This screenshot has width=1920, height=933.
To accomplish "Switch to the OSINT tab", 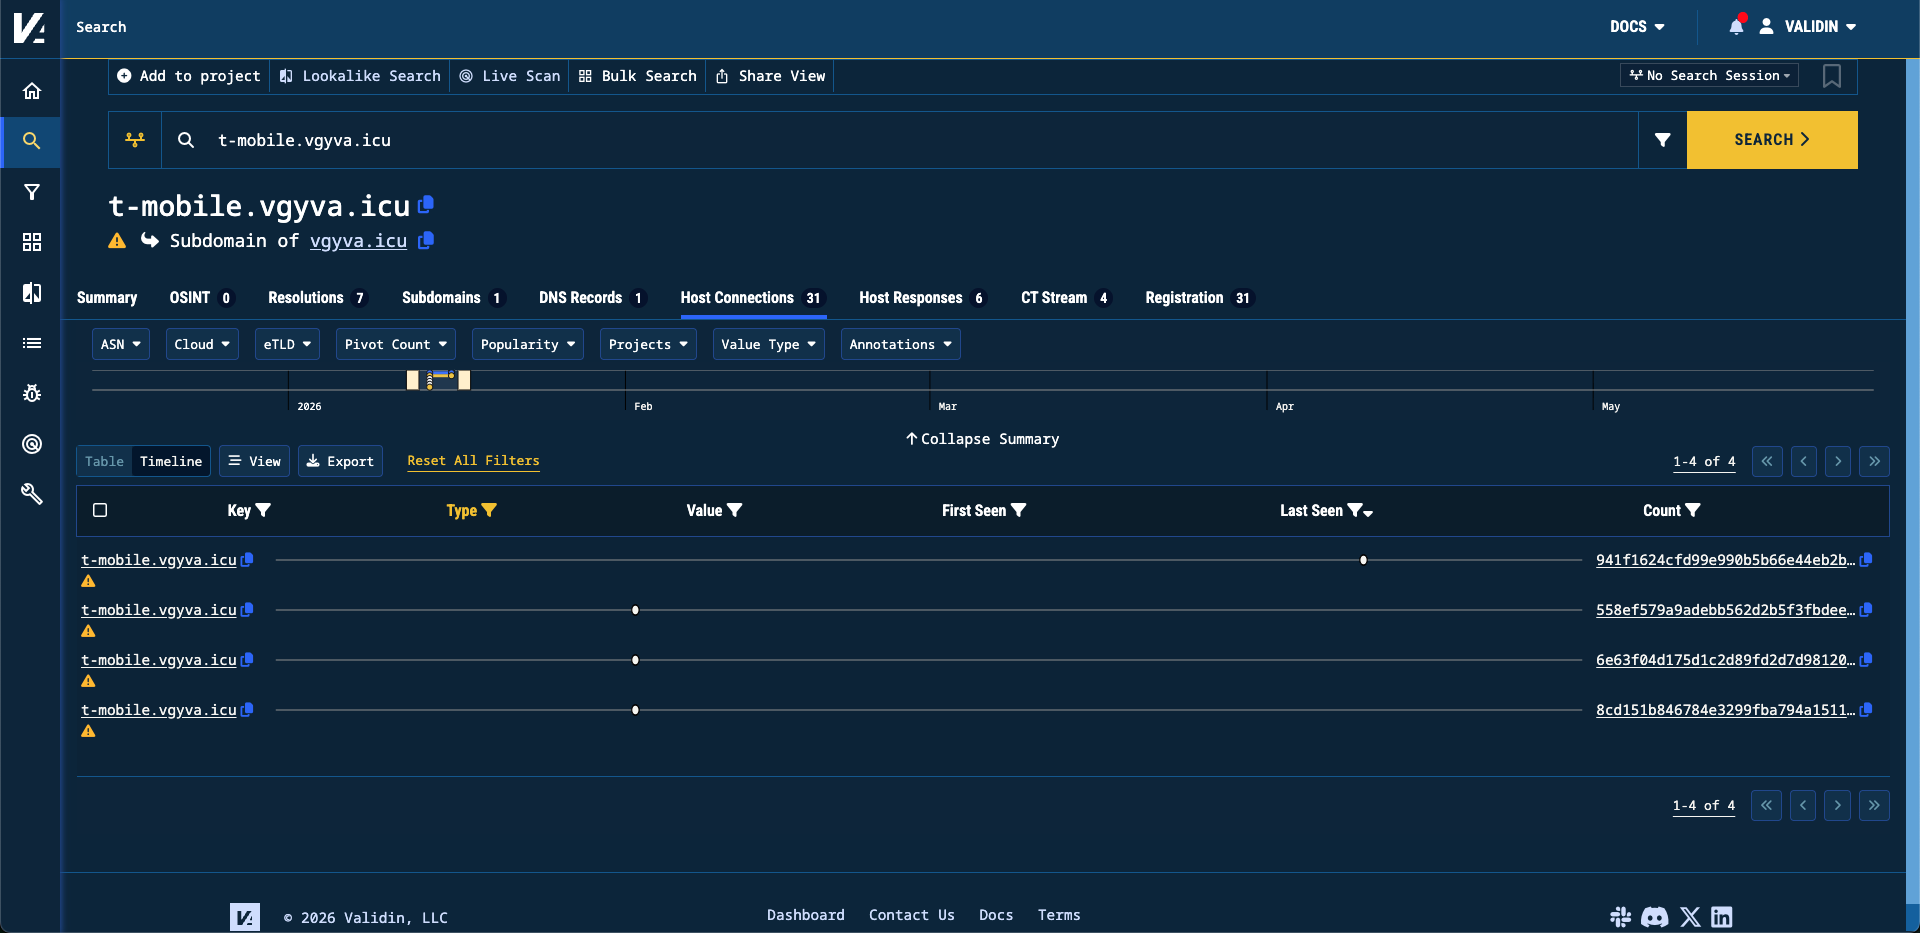I will point(201,298).
